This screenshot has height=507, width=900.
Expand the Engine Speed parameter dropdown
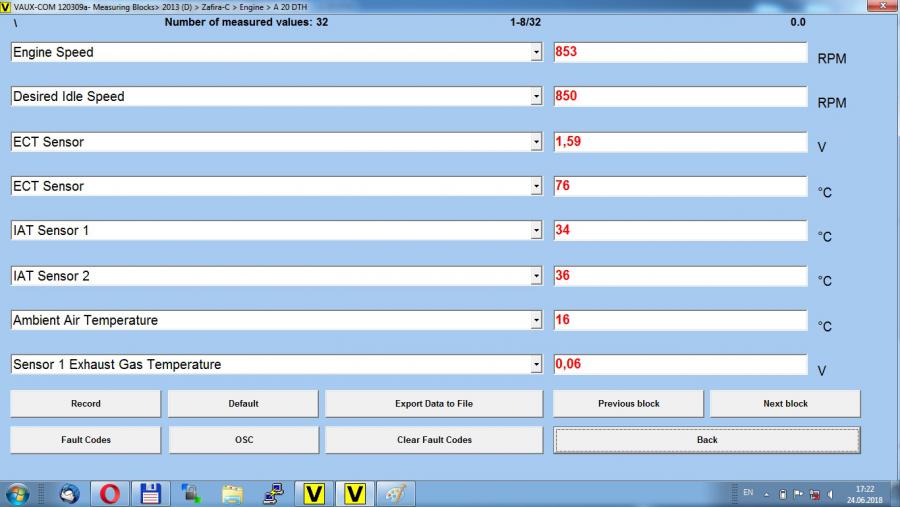[x=536, y=52]
